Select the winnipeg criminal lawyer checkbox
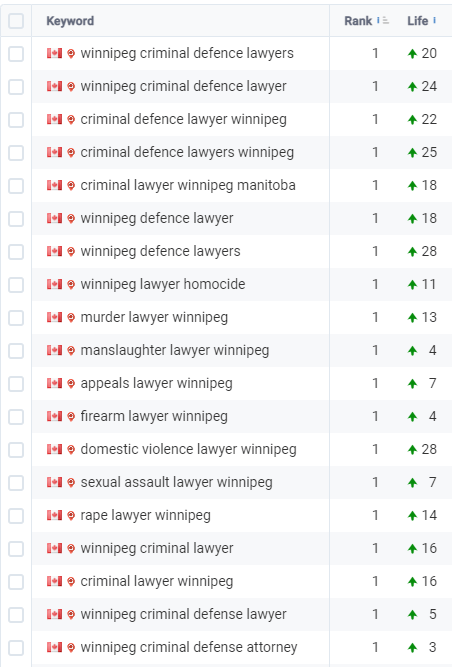Viewport: 452px width, 667px height. coord(16,549)
